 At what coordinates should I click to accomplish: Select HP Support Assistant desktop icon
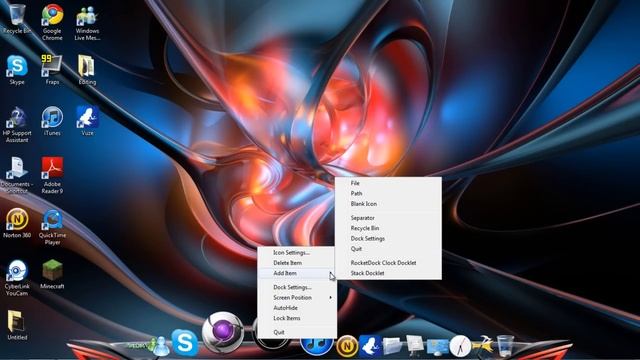(17, 124)
